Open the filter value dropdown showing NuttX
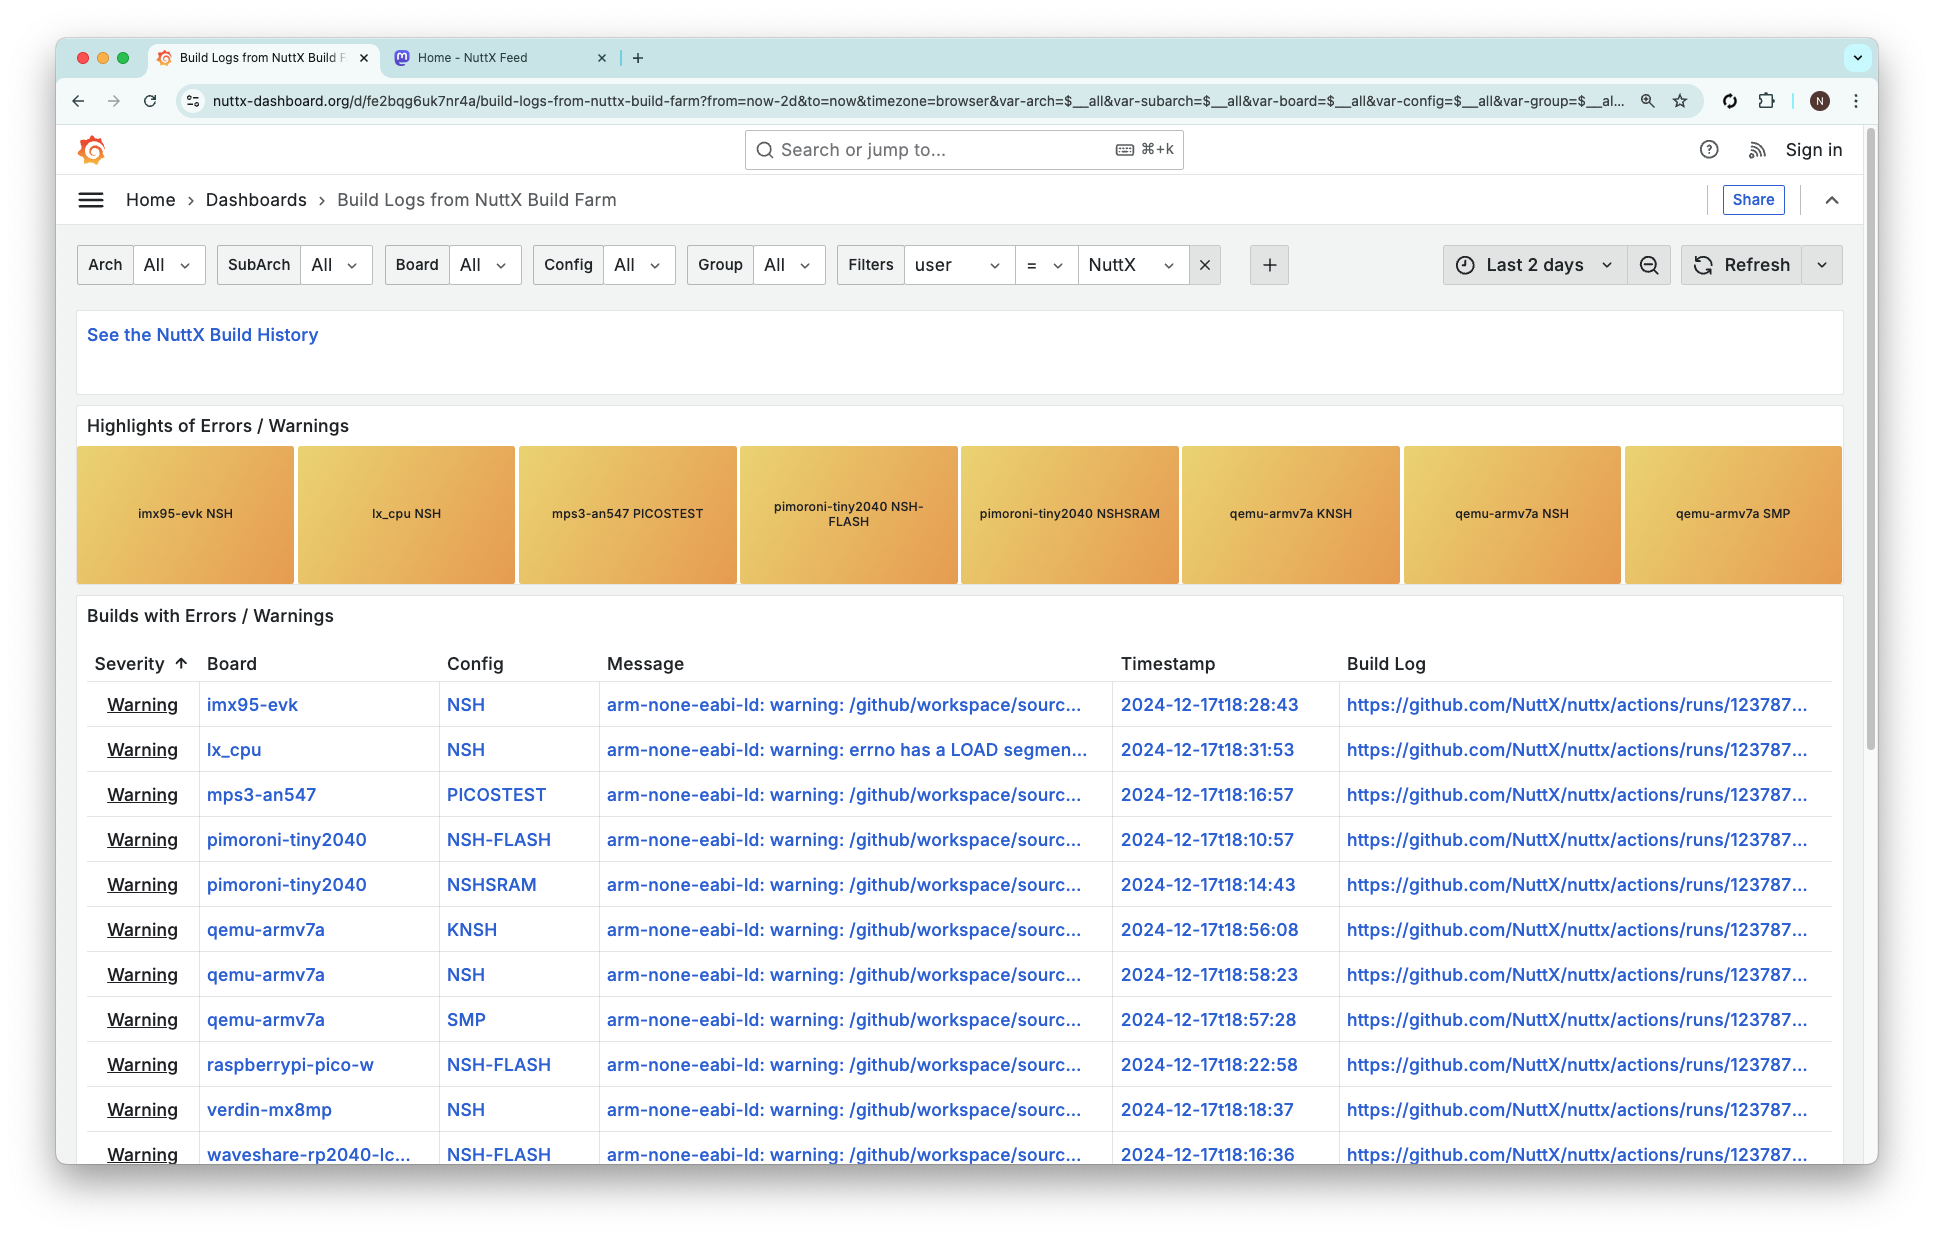The height and width of the screenshot is (1238, 1934). (x=1133, y=265)
